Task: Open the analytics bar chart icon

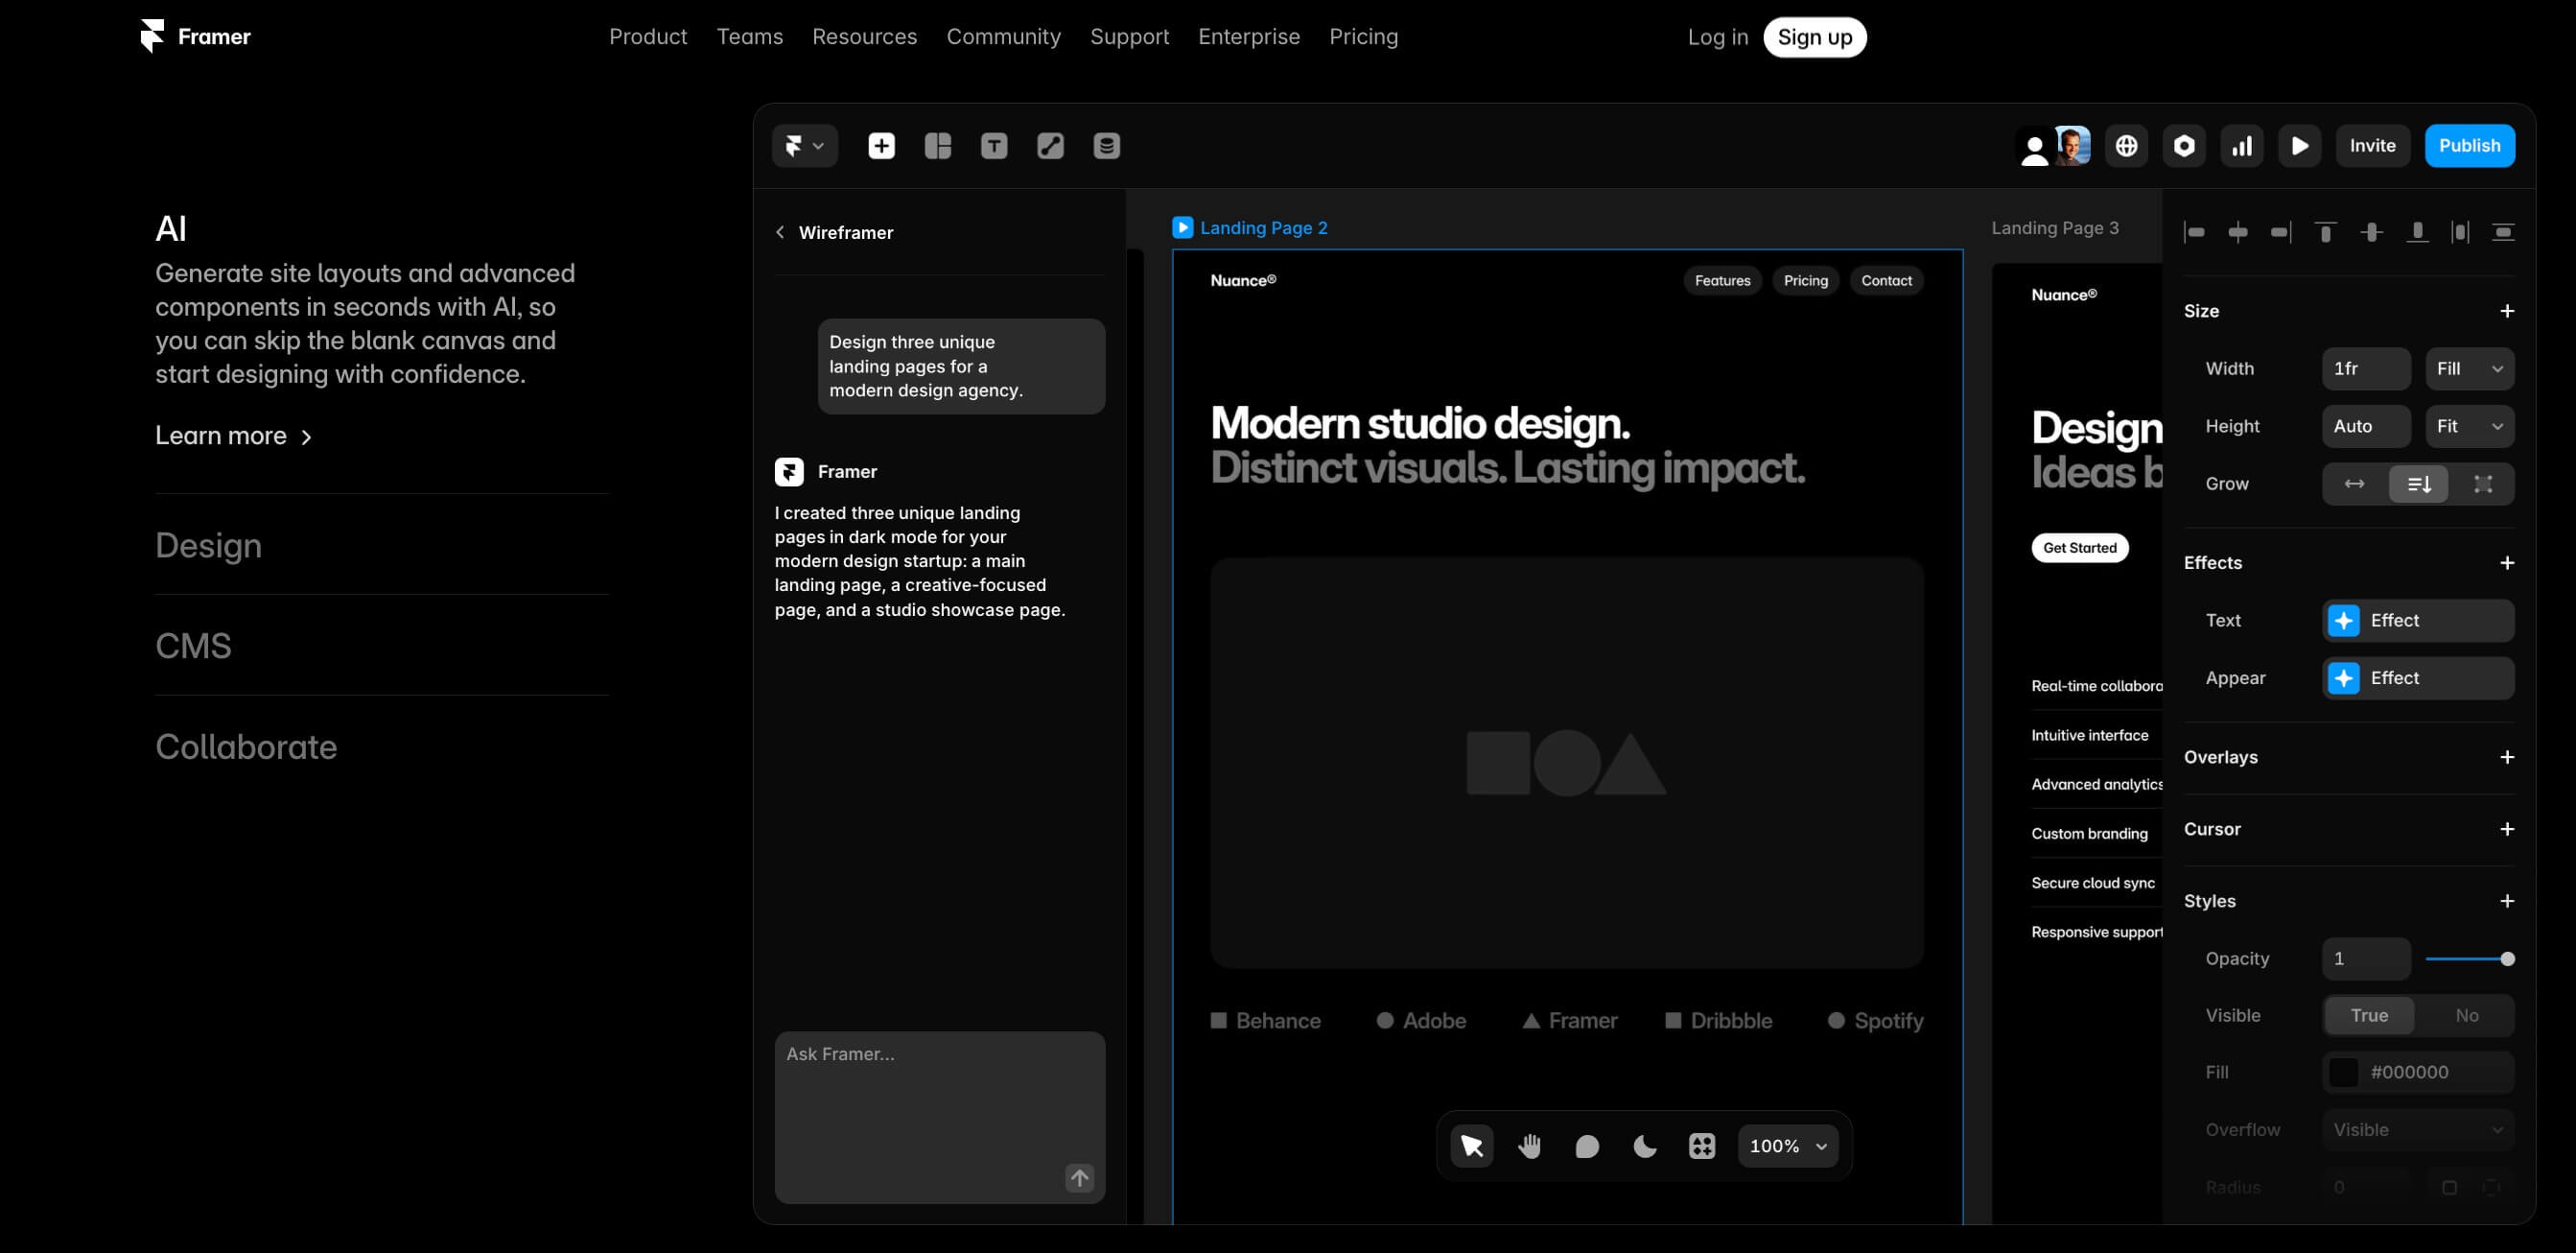Action: pos(2242,146)
